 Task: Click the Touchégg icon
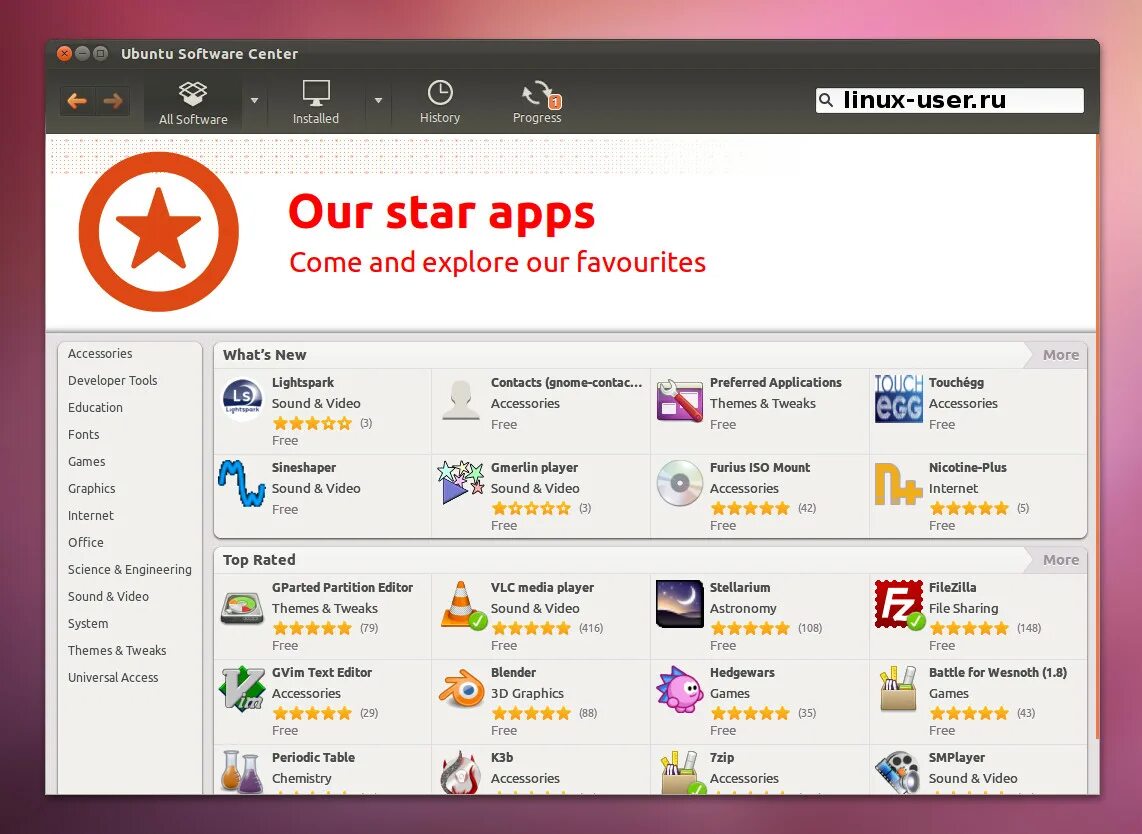[x=899, y=399]
